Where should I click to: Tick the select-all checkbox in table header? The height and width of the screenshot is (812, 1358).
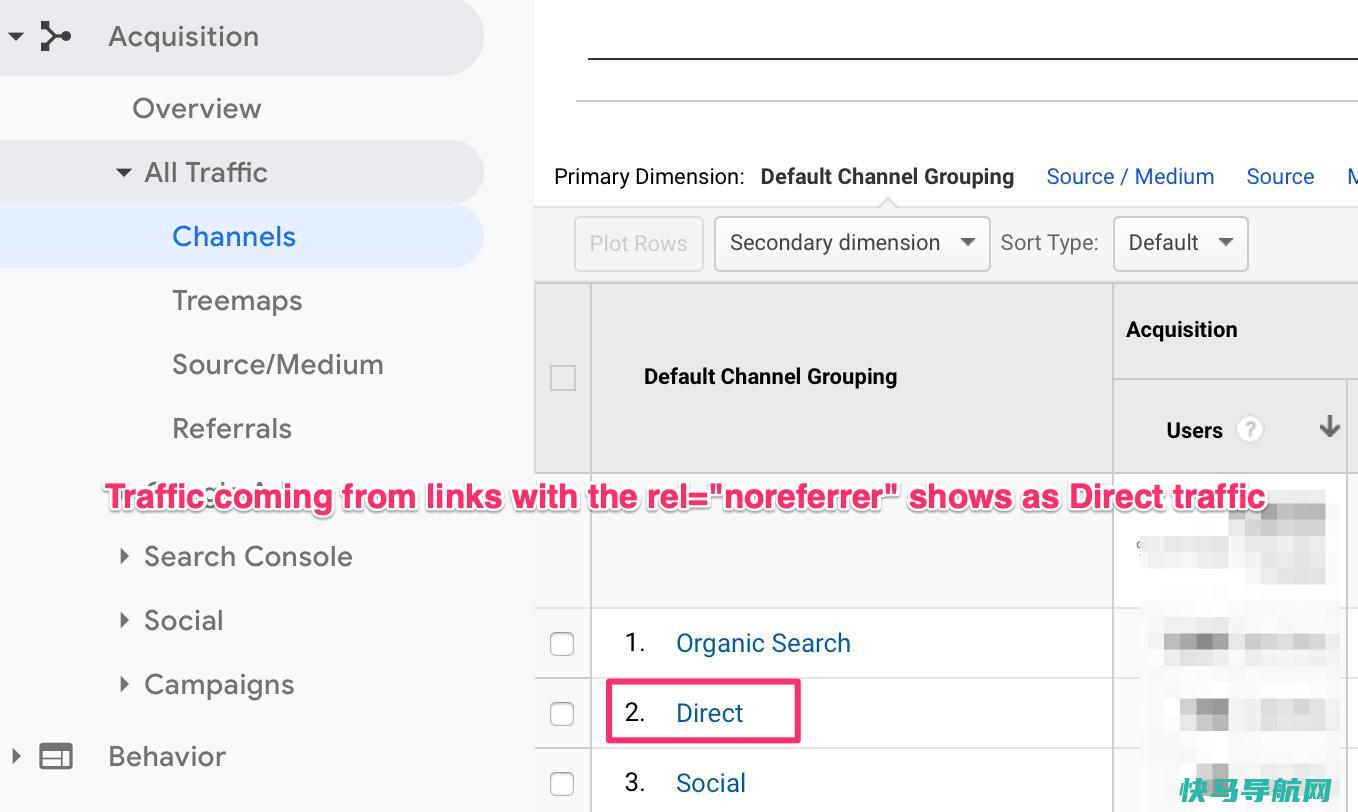(563, 378)
